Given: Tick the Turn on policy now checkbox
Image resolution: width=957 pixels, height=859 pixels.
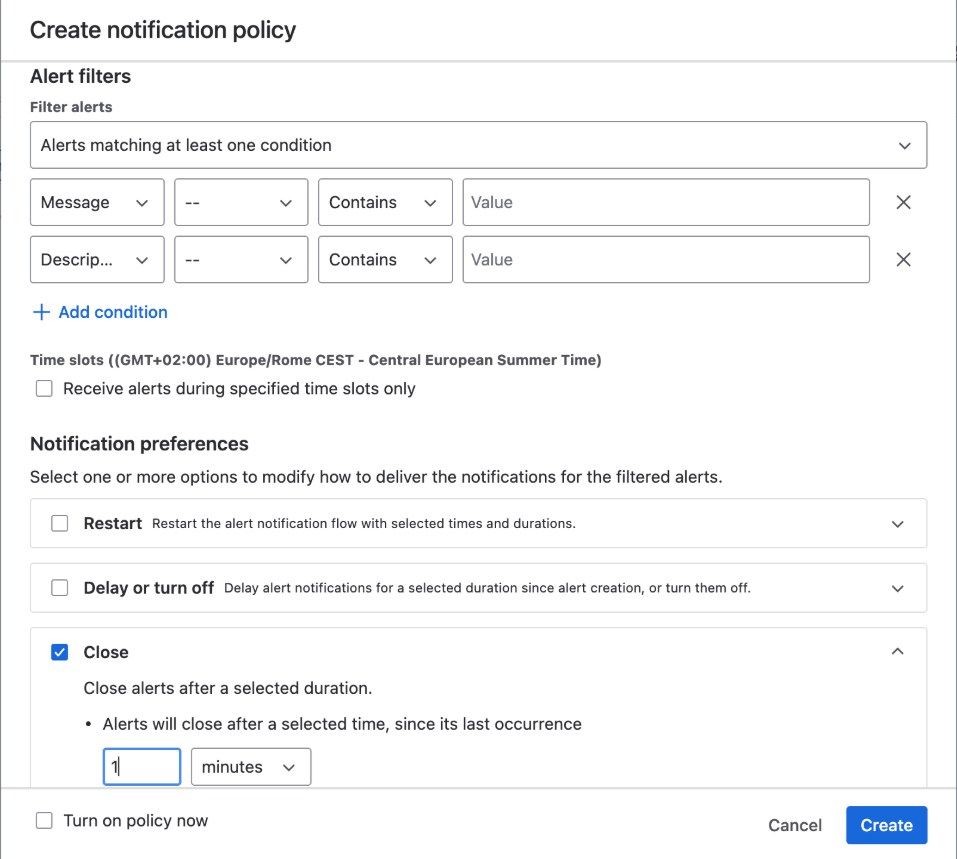Looking at the screenshot, I should [44, 821].
